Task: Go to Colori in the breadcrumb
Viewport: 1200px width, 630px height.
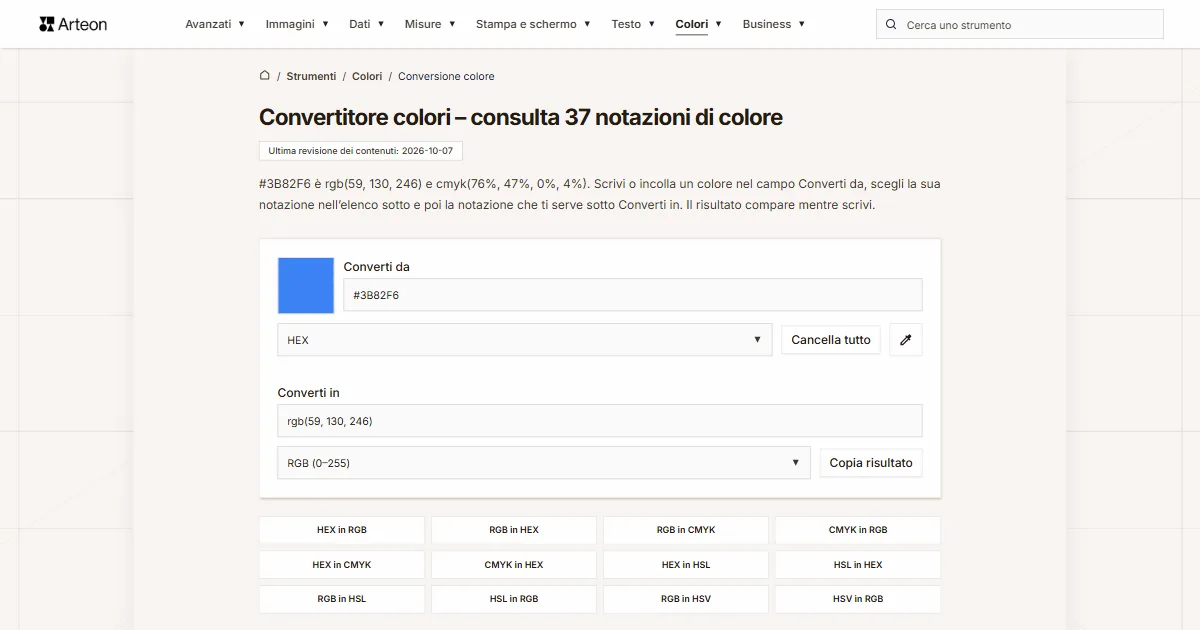Action: click(367, 76)
